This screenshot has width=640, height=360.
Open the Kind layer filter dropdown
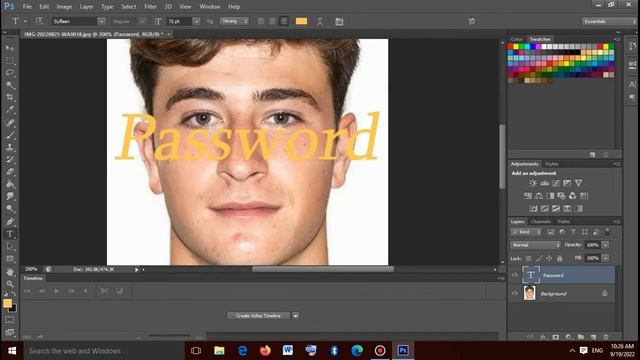click(526, 232)
